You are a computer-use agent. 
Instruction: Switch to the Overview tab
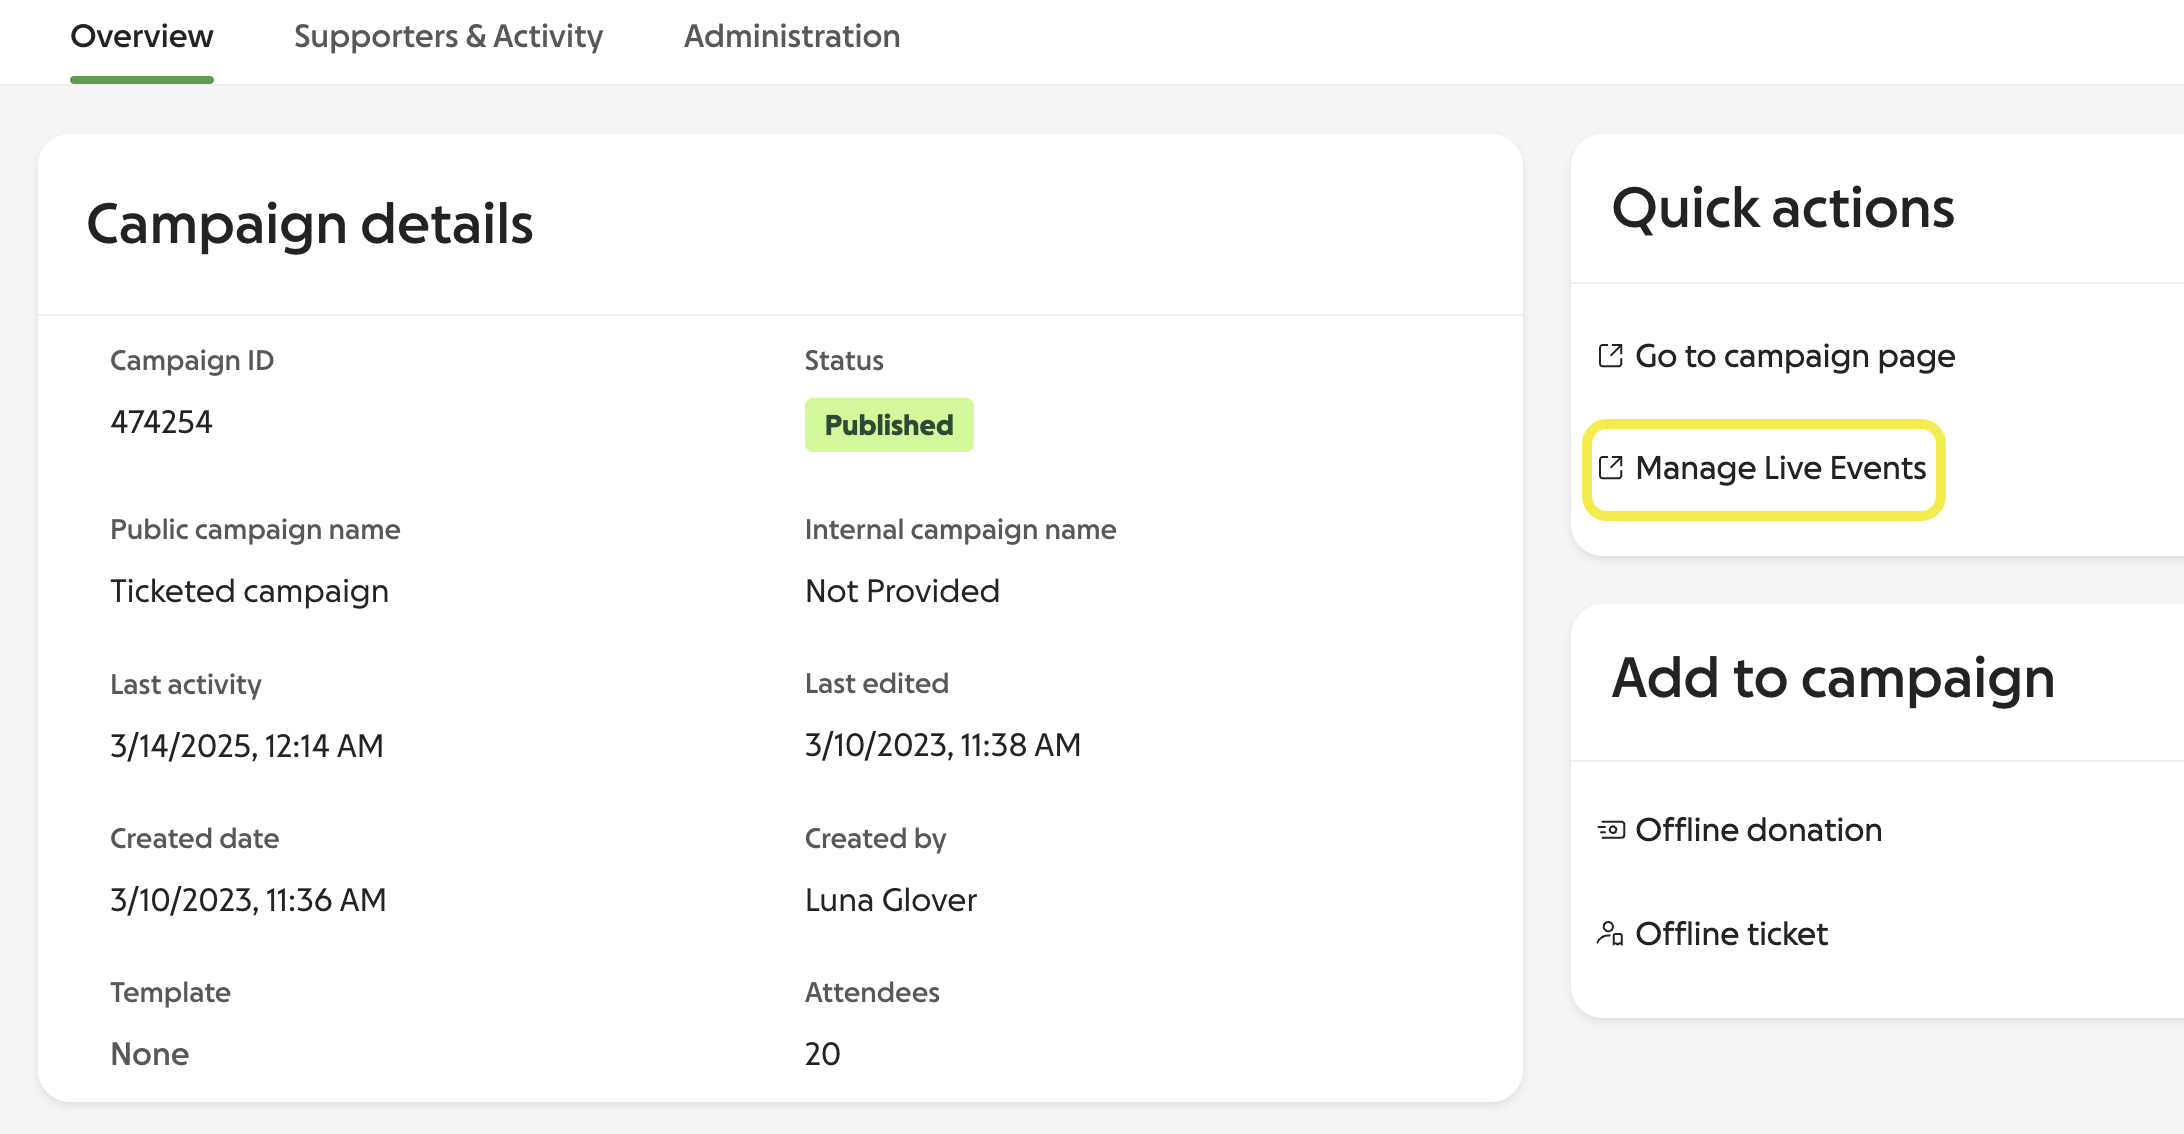142,36
